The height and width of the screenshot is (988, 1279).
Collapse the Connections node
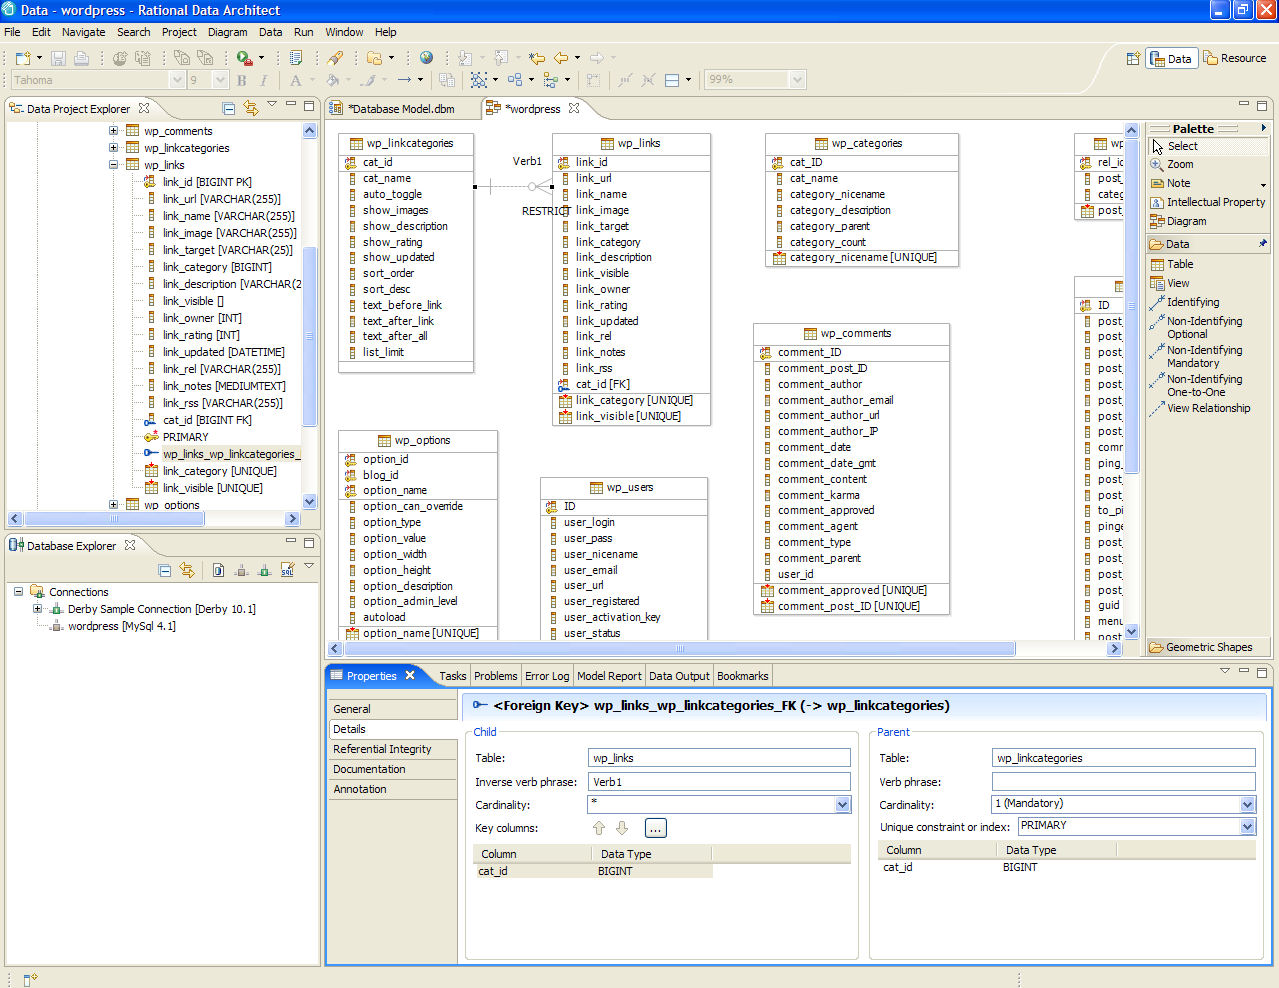click(18, 592)
